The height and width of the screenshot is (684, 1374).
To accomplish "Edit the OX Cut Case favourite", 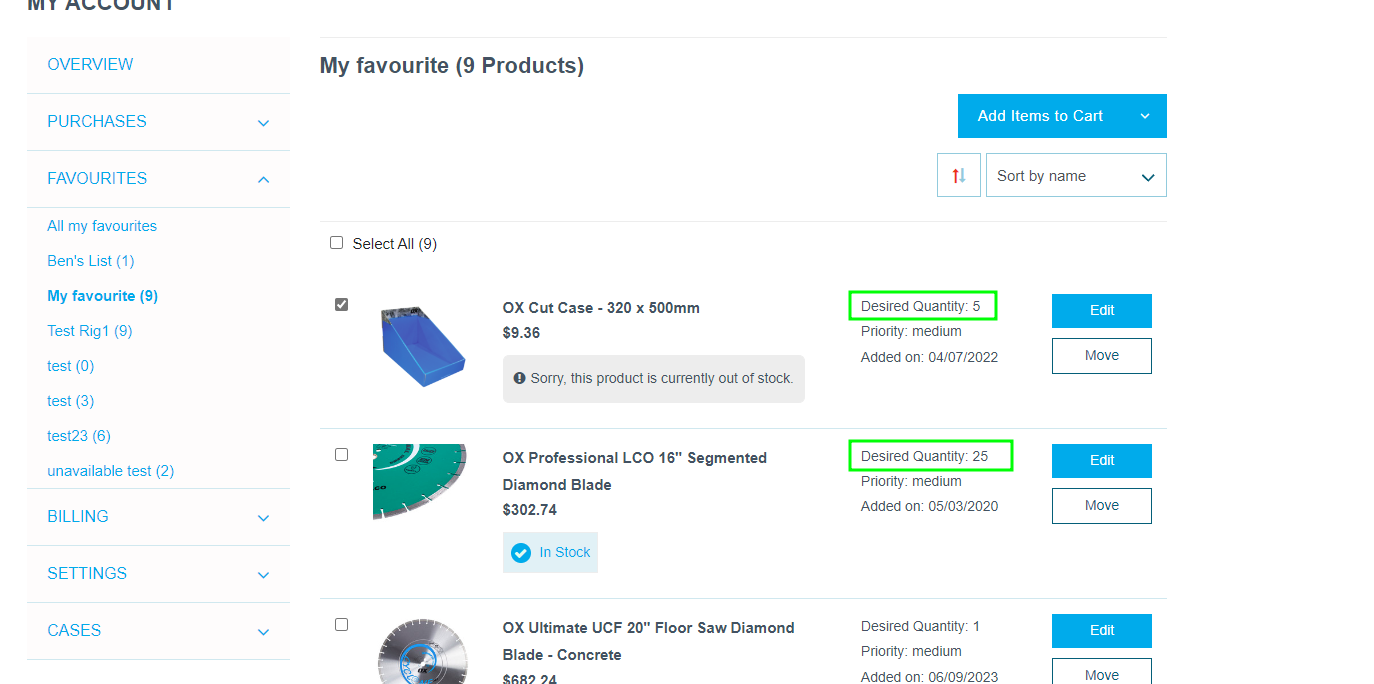I will click(1101, 311).
